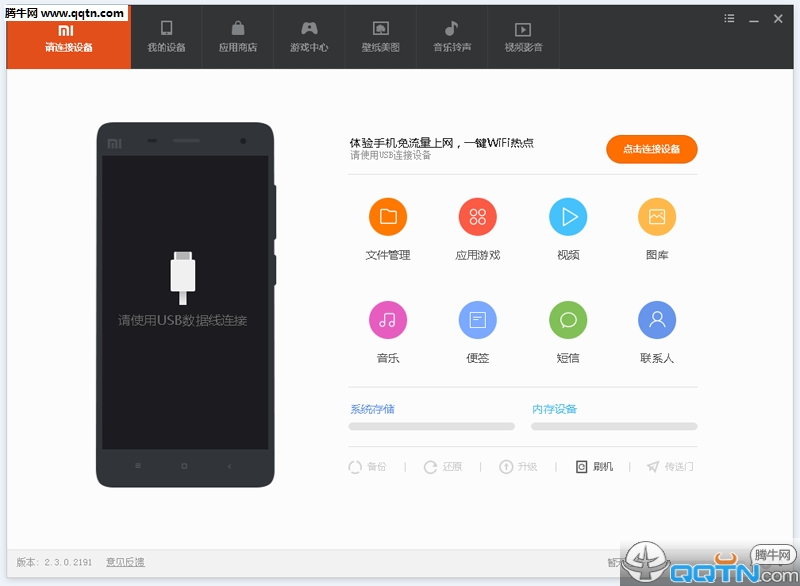Open the 短信 messages icon
The image size is (800, 586).
(568, 320)
